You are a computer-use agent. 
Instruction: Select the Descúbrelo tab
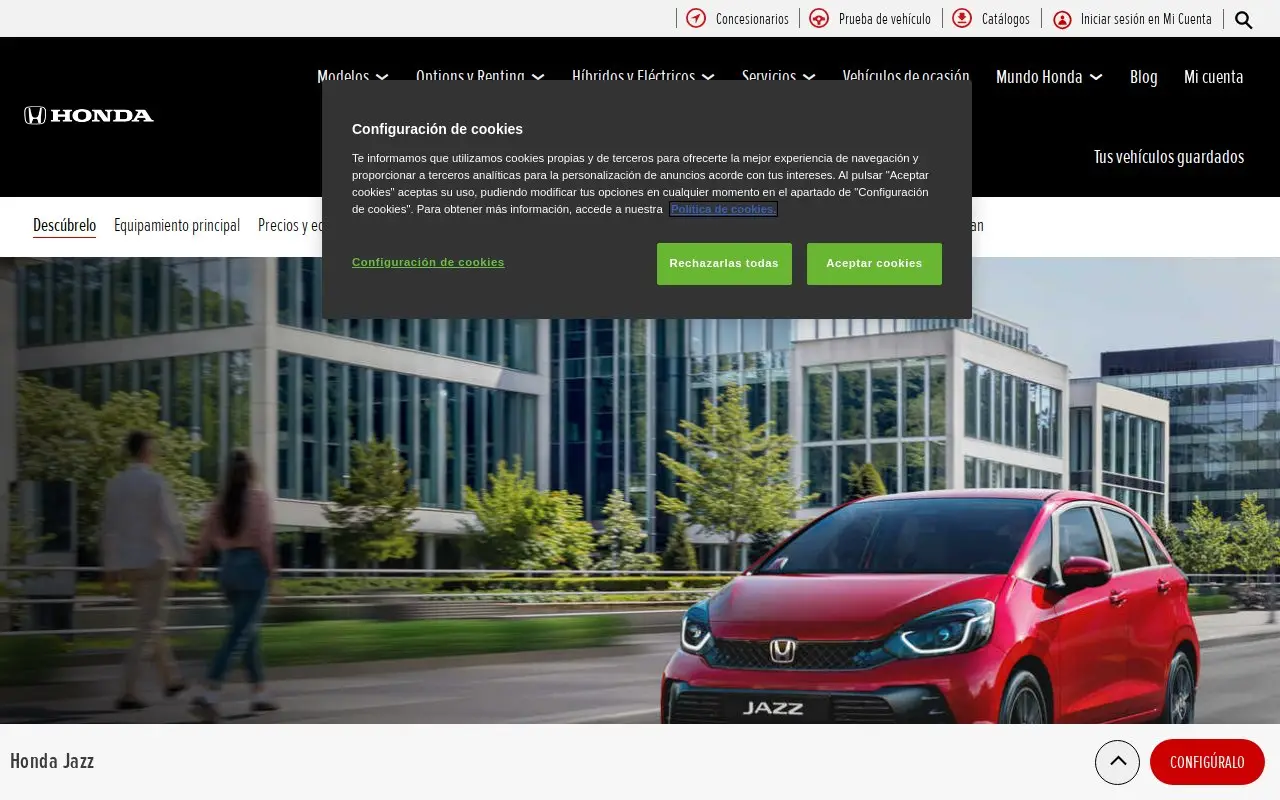[x=64, y=225]
